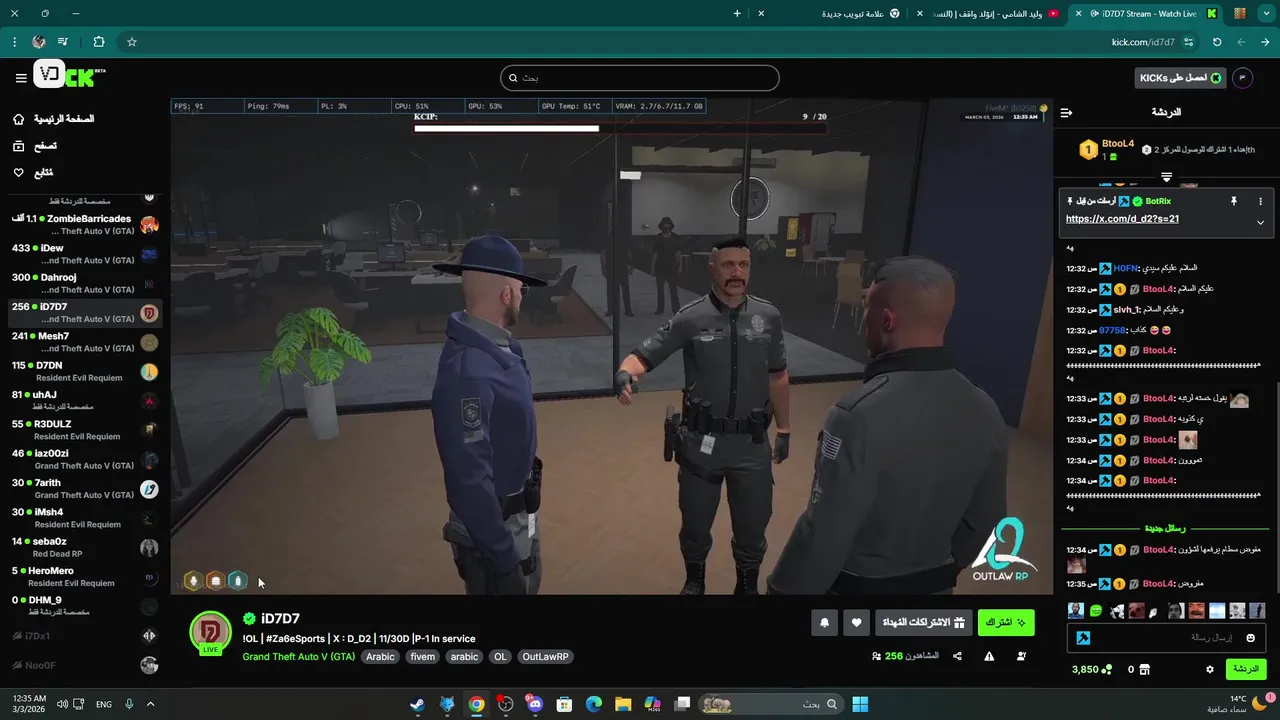Open Steam from the taskbar
This screenshot has height=720, width=1280.
(x=417, y=704)
